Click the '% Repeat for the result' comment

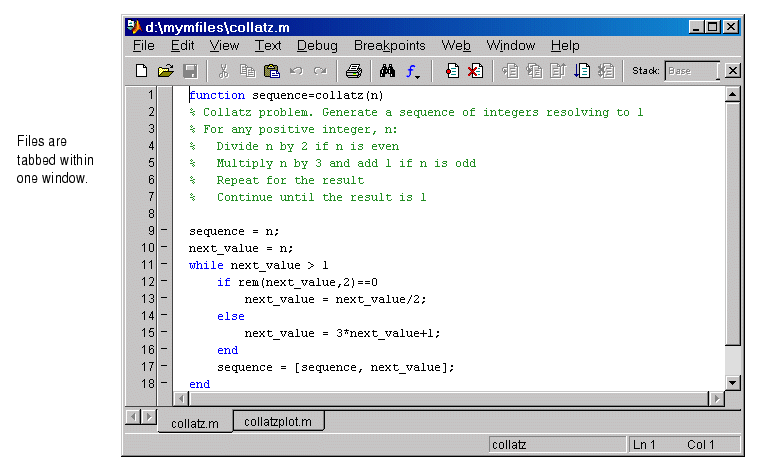coord(277,180)
